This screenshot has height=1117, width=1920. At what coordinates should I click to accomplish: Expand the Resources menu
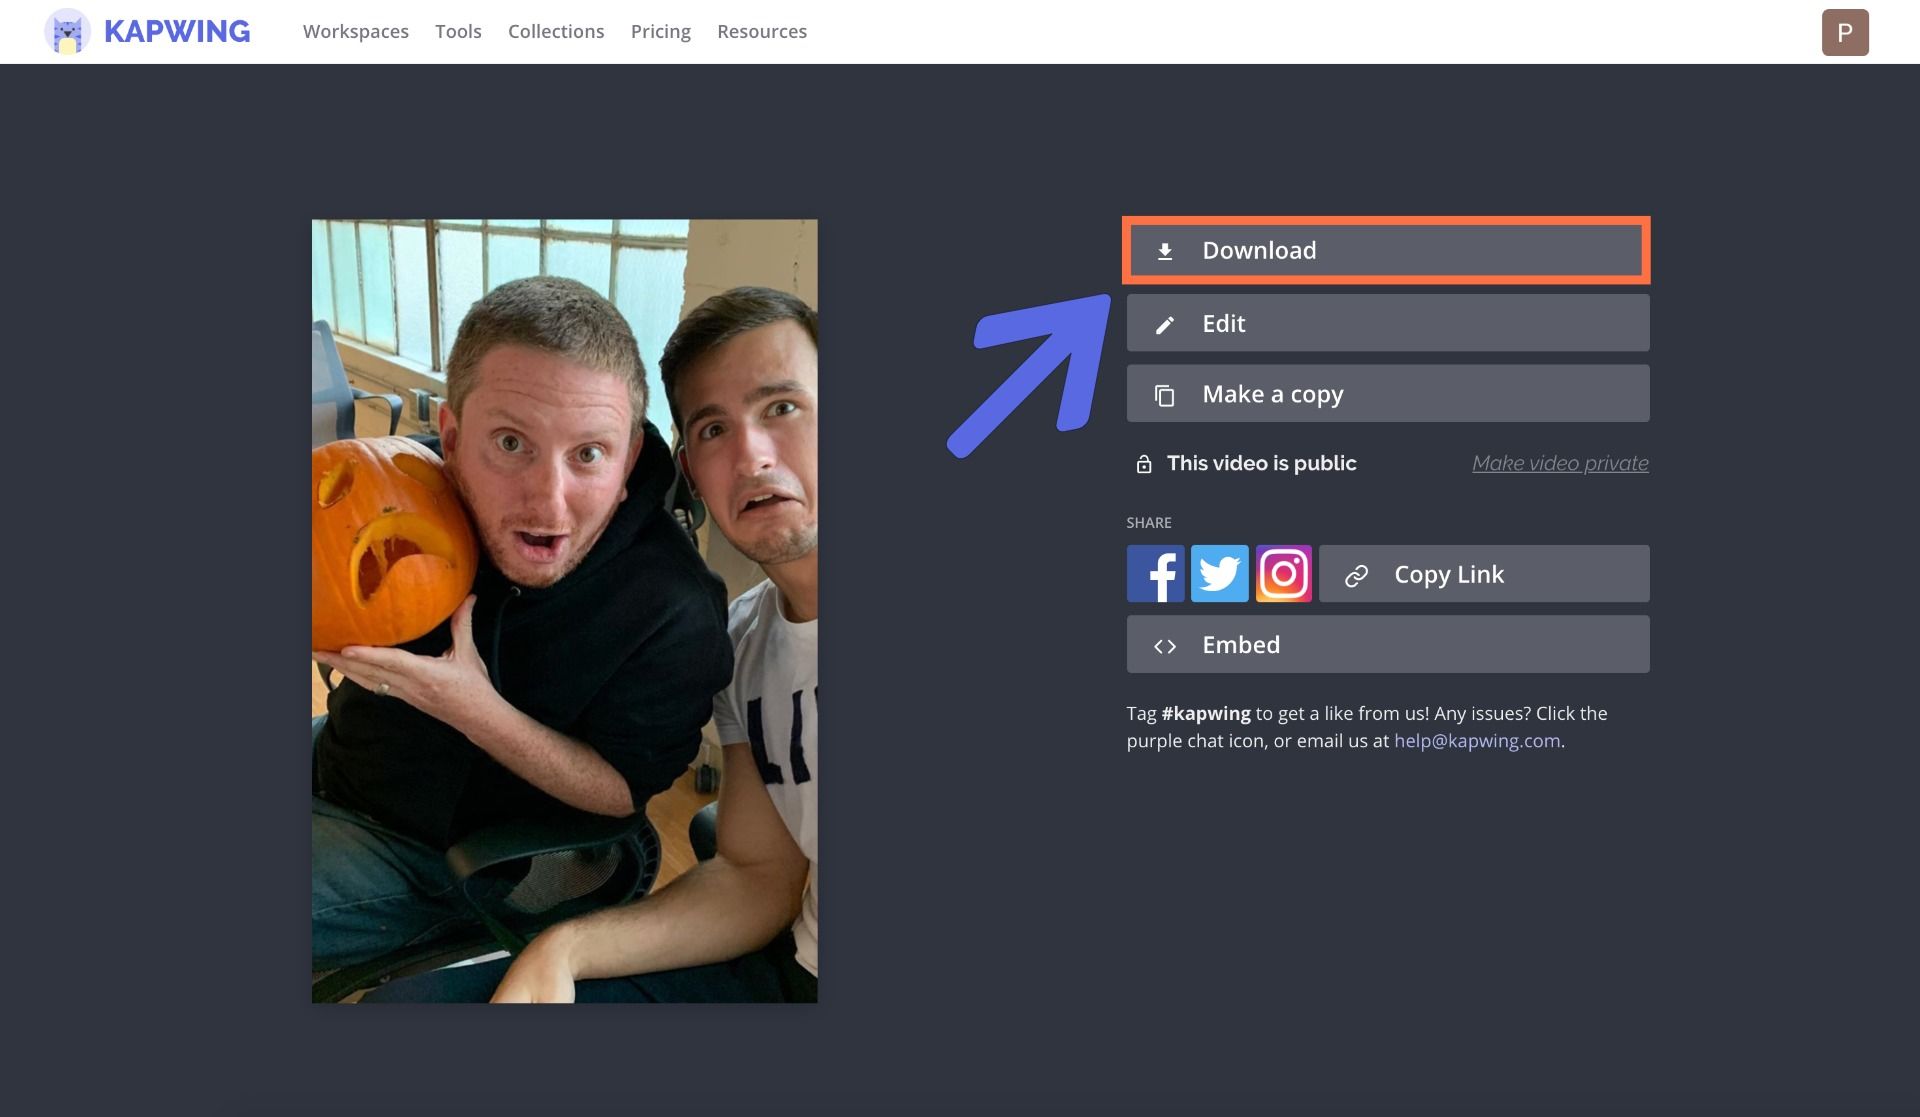(x=762, y=31)
